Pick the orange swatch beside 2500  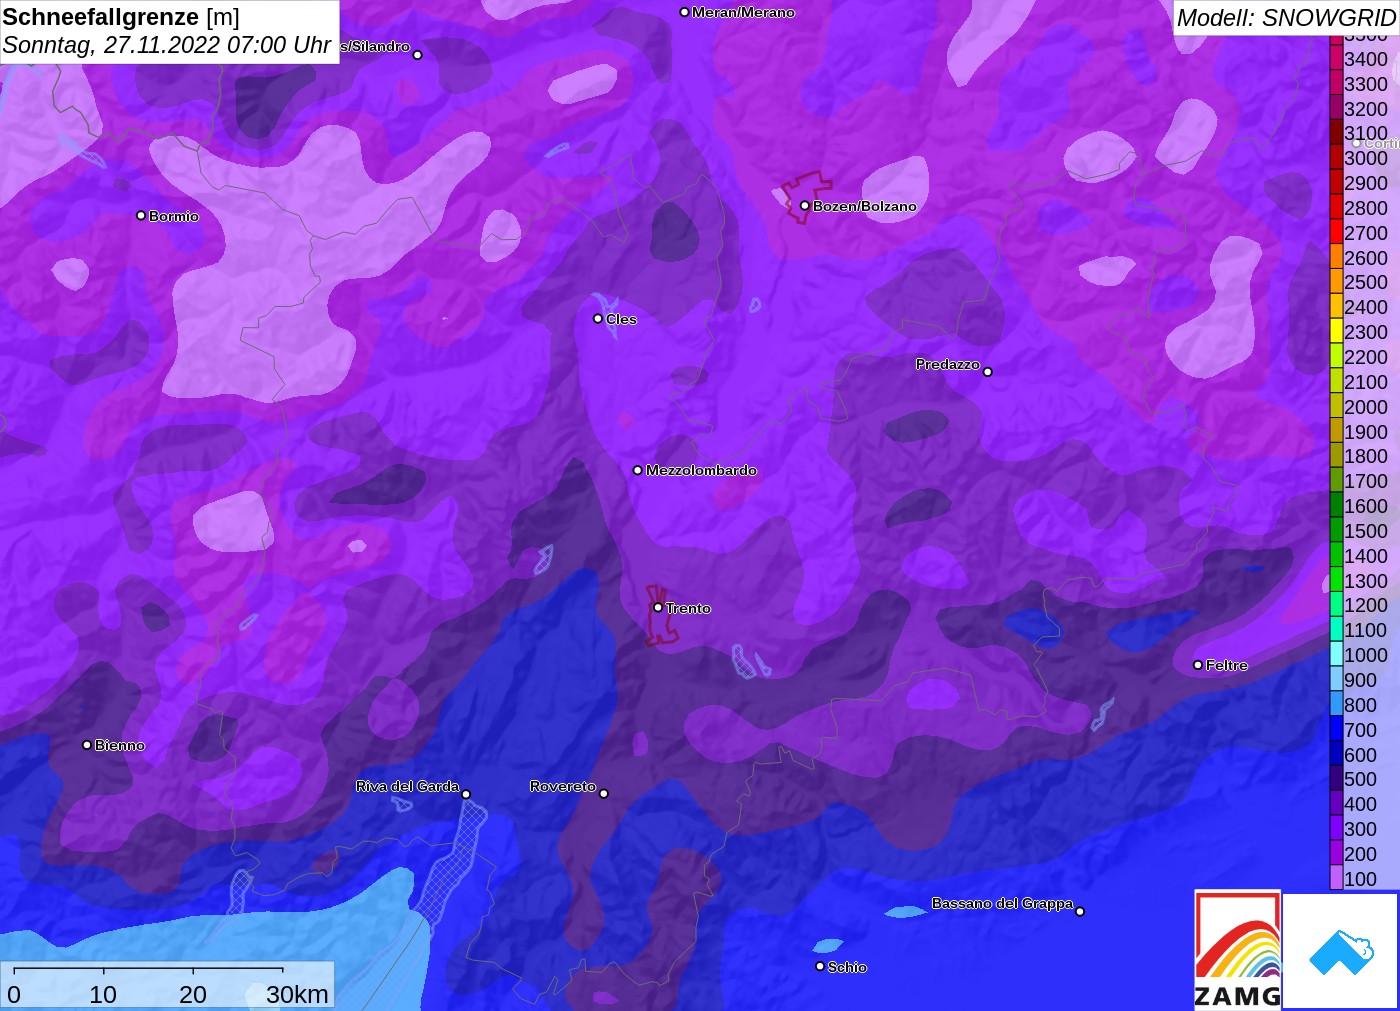pos(1336,282)
